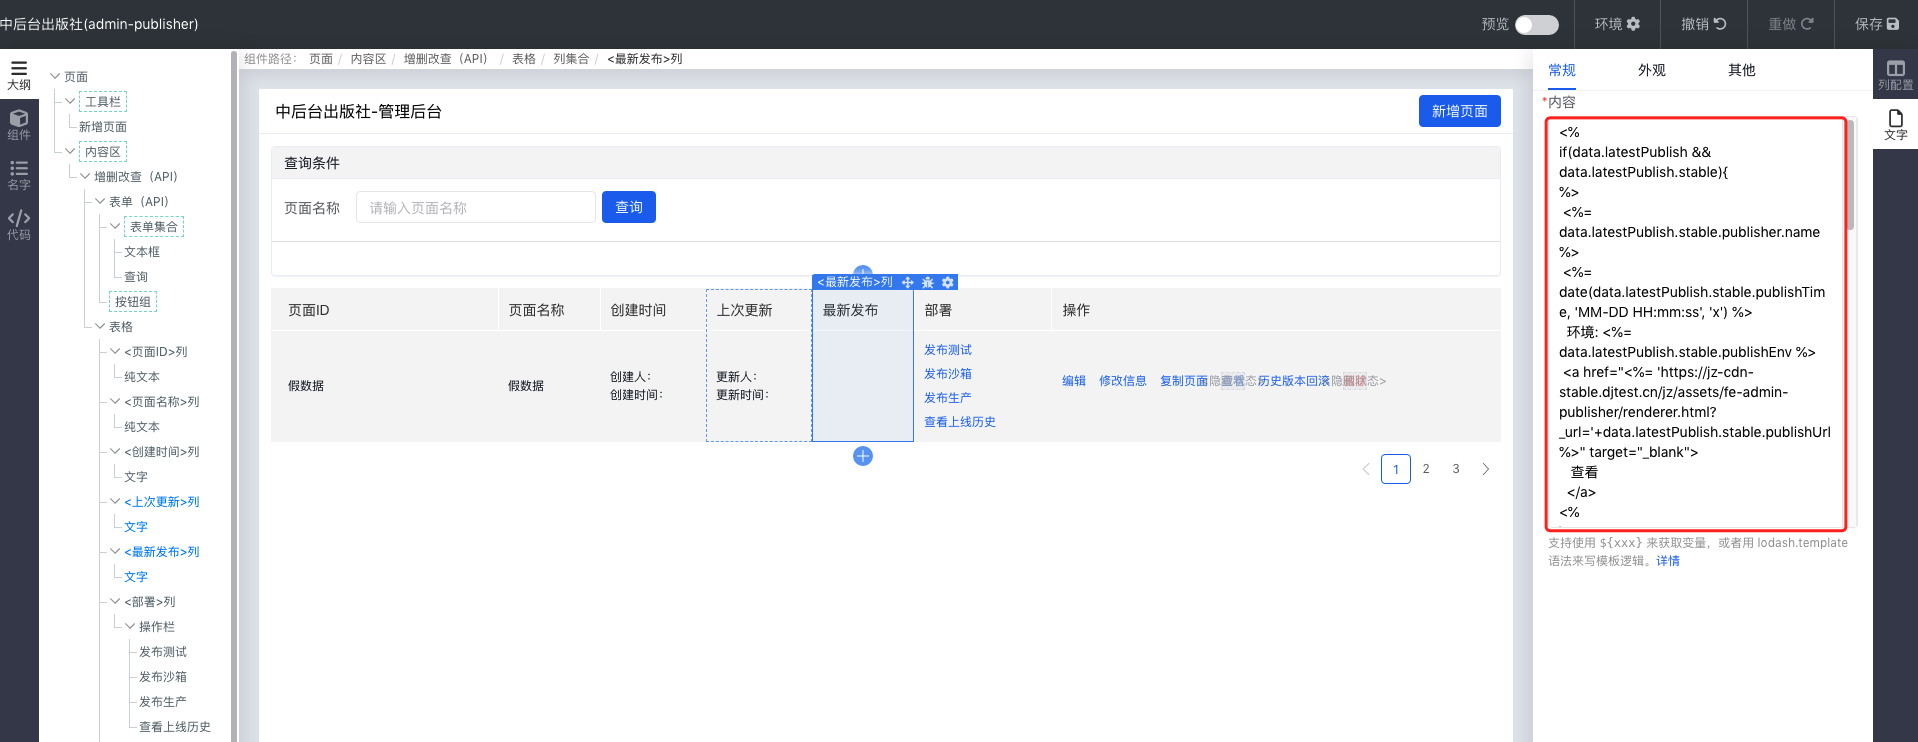Open the 组件 components panel icon
1918x742 pixels.
click(19, 125)
